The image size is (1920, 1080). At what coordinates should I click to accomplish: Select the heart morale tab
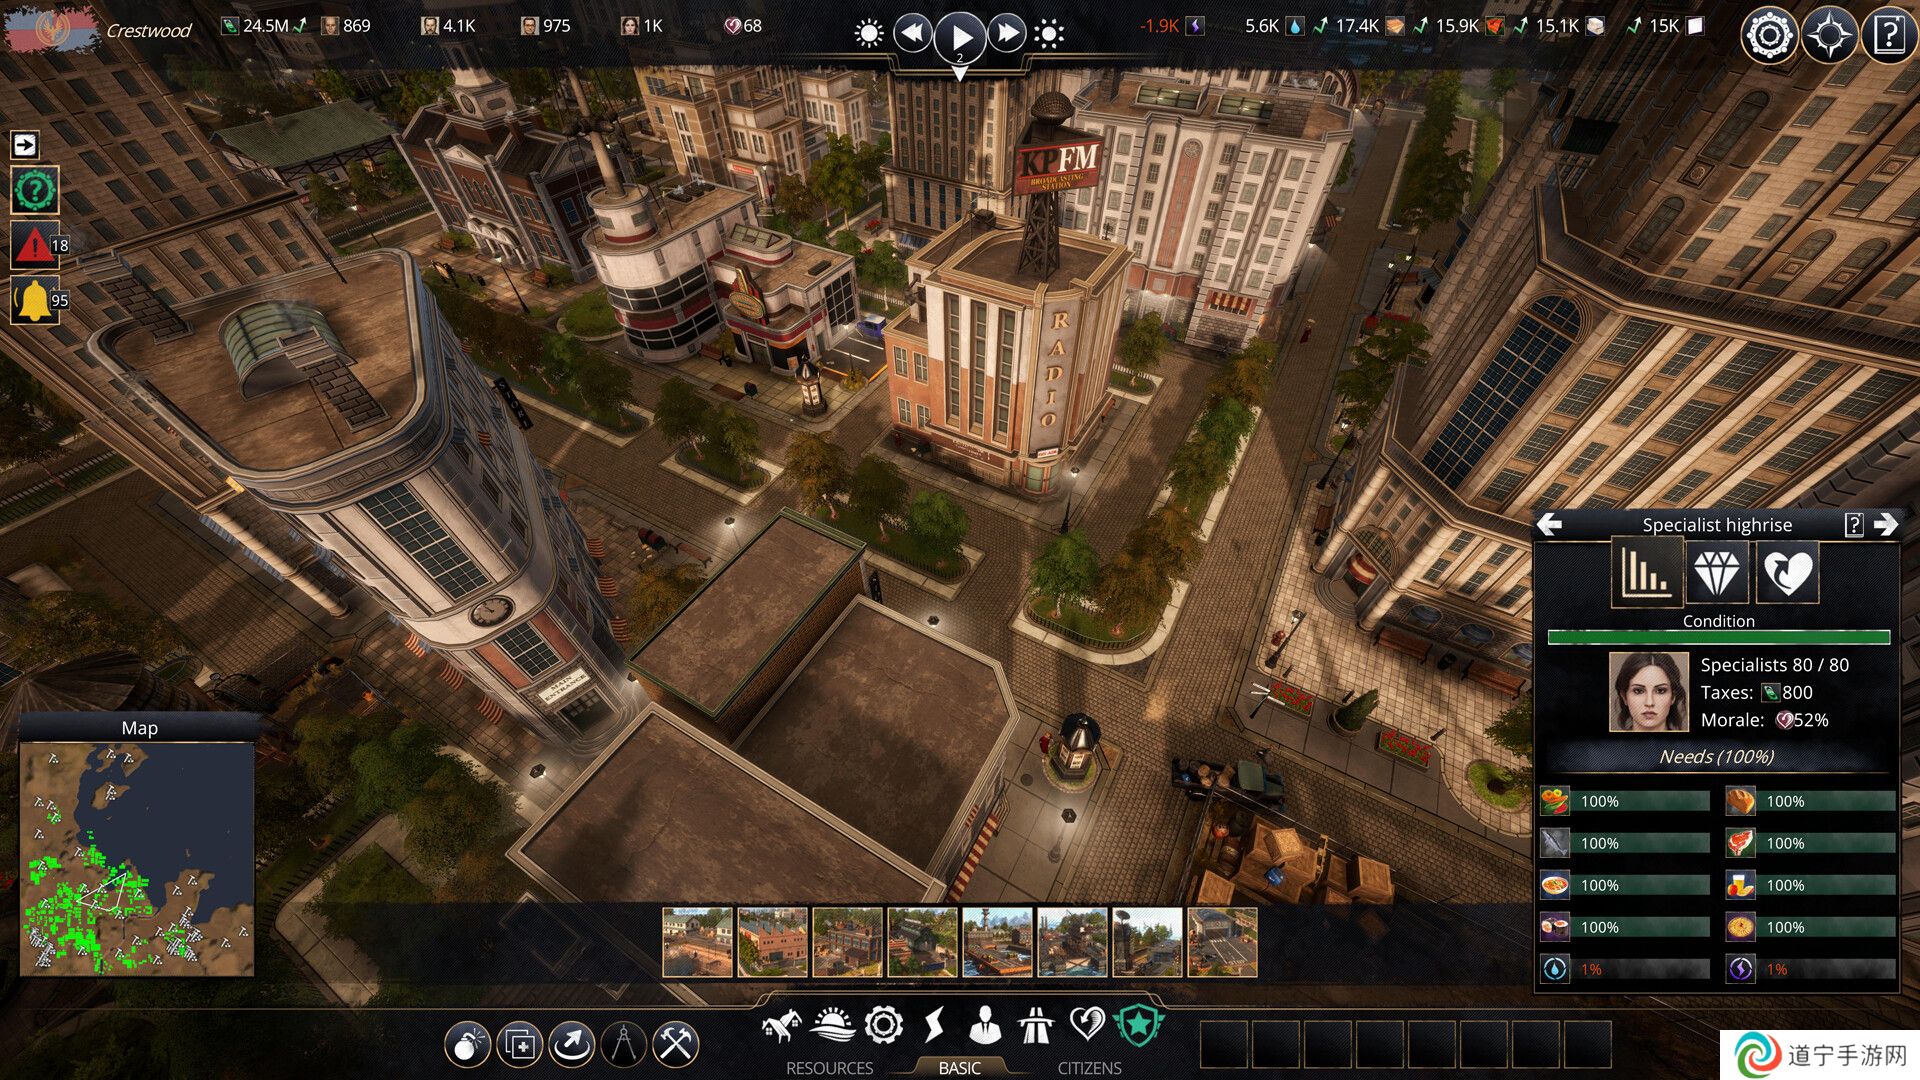pos(1787,572)
